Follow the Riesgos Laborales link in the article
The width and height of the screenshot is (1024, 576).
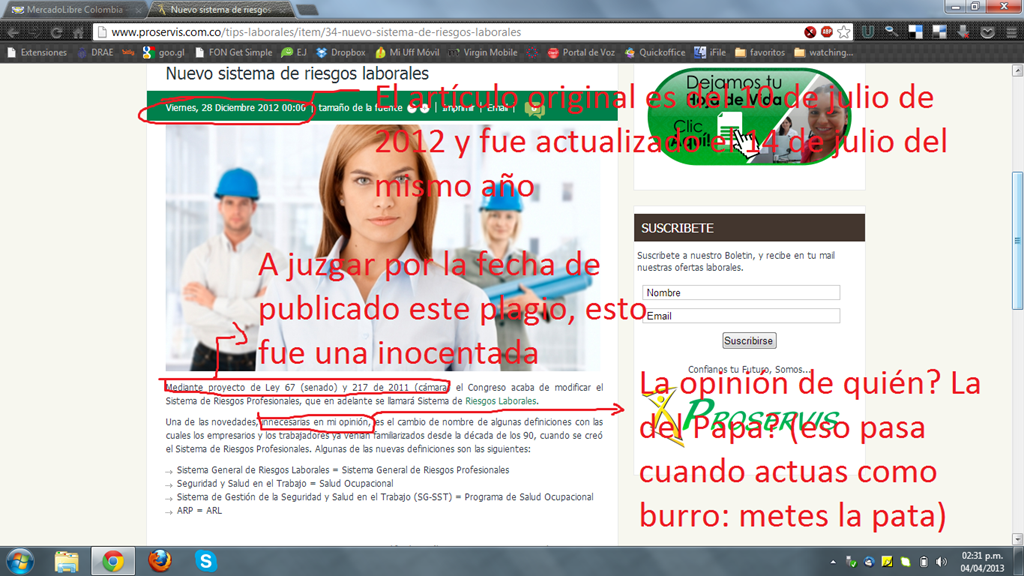pyautogui.click(x=501, y=401)
